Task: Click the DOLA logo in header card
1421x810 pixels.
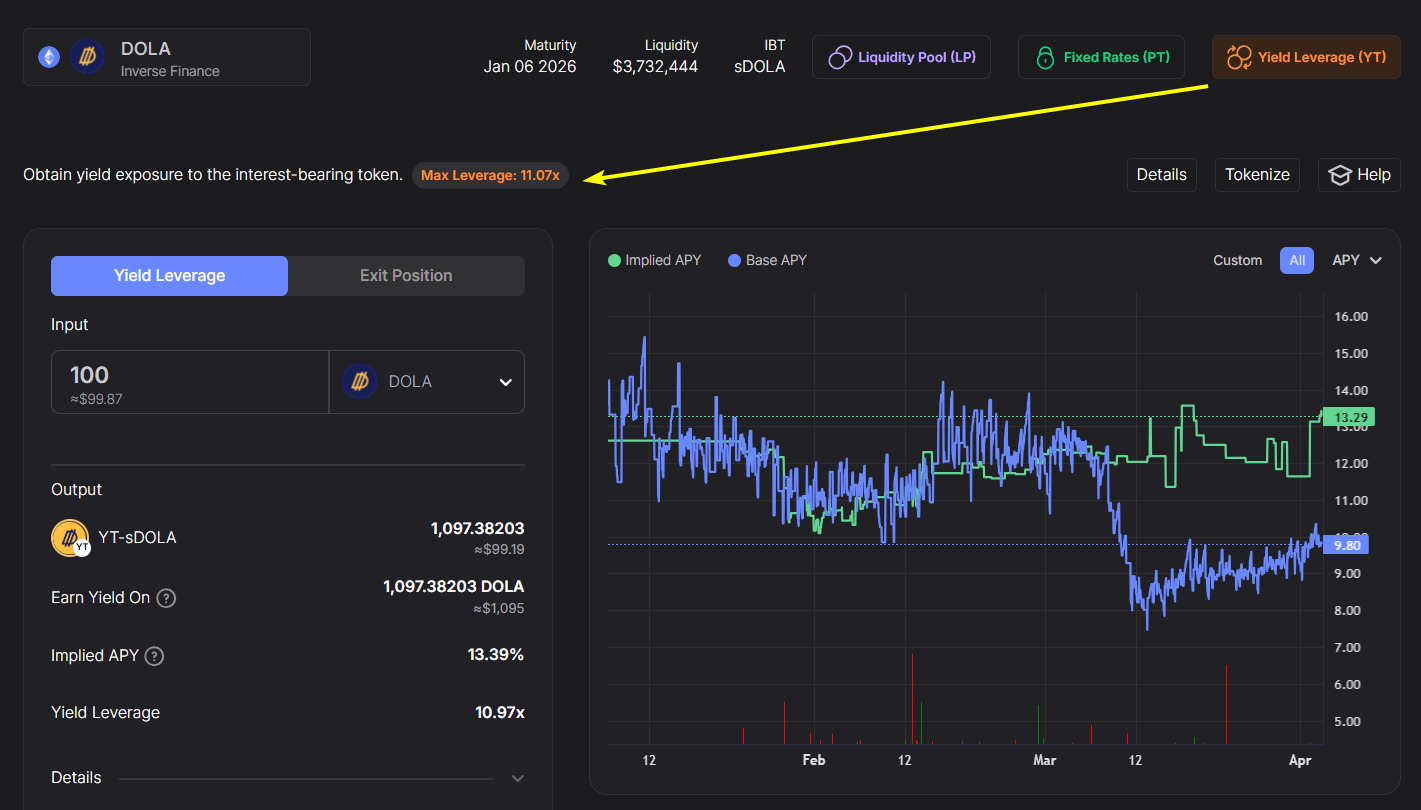Action: pos(87,57)
